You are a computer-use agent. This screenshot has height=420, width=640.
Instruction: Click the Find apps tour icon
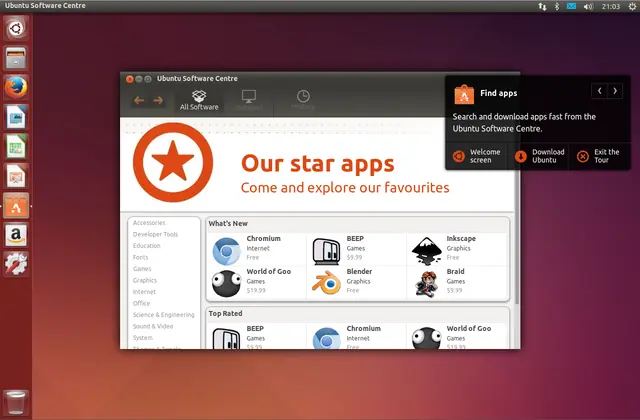tap(464, 94)
